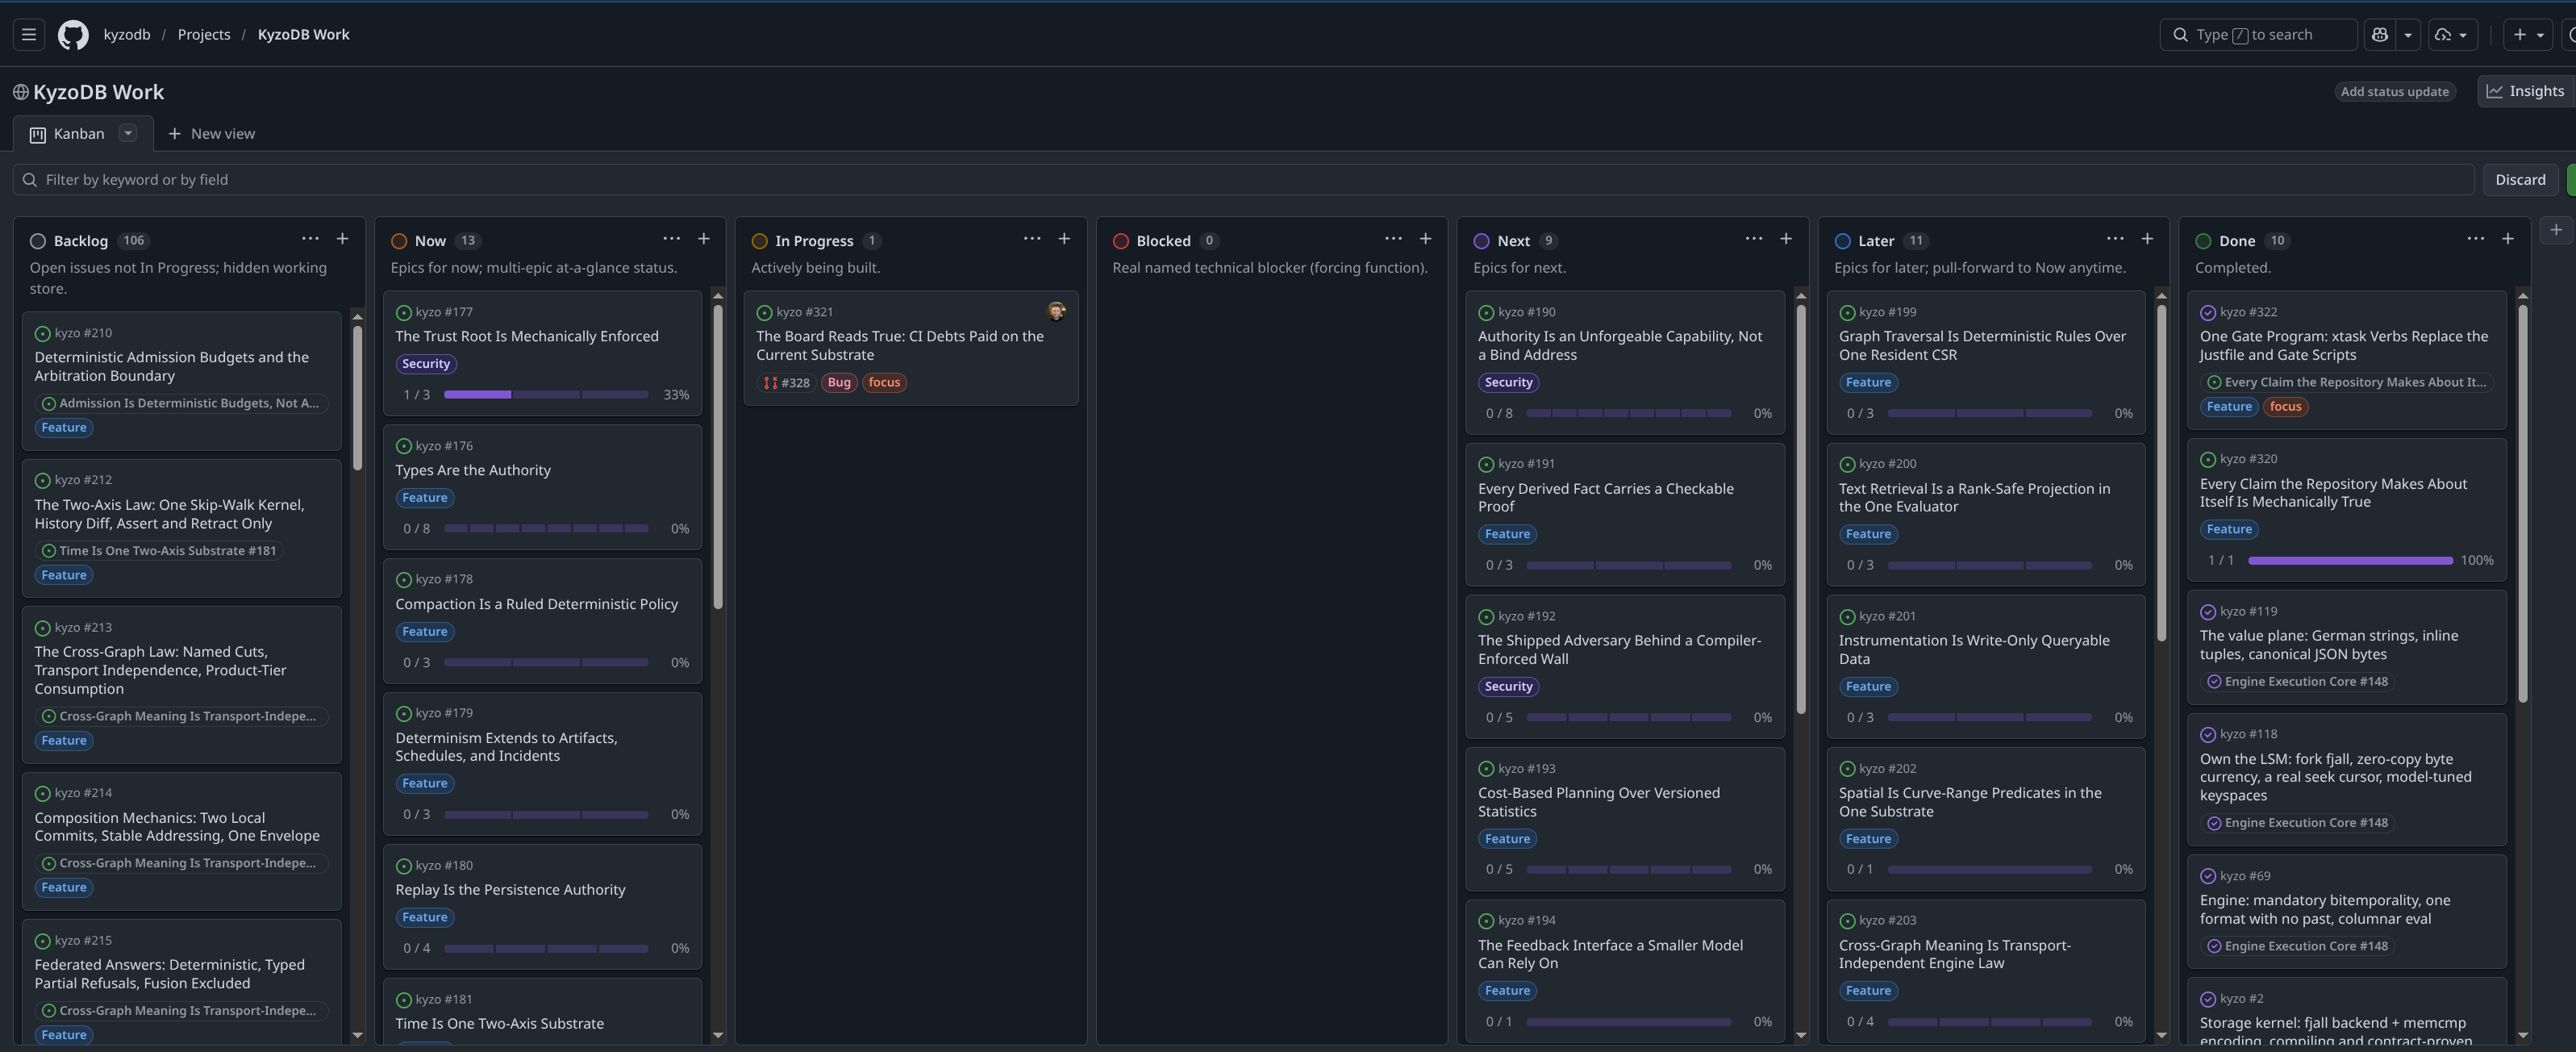Viewport: 2576px width, 1052px height.
Task: Open card Types Are the Authority
Action: (x=473, y=471)
